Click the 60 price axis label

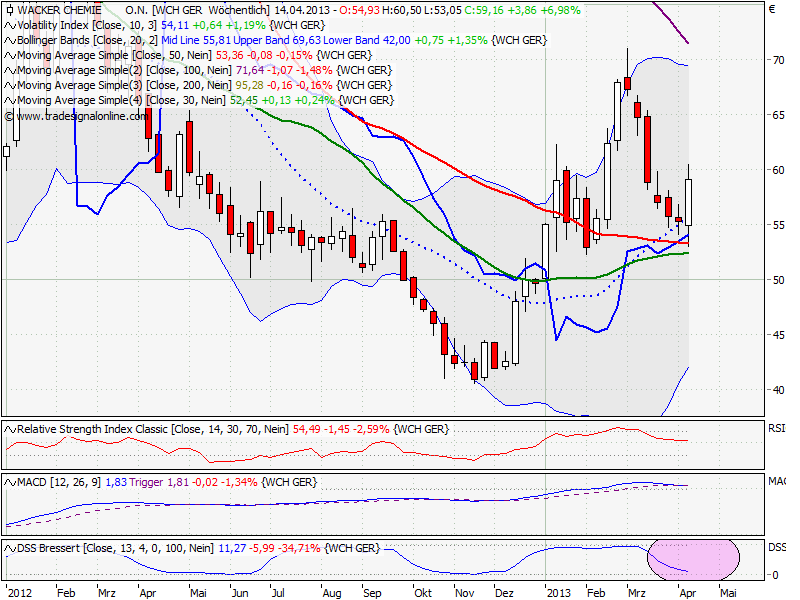[778, 170]
